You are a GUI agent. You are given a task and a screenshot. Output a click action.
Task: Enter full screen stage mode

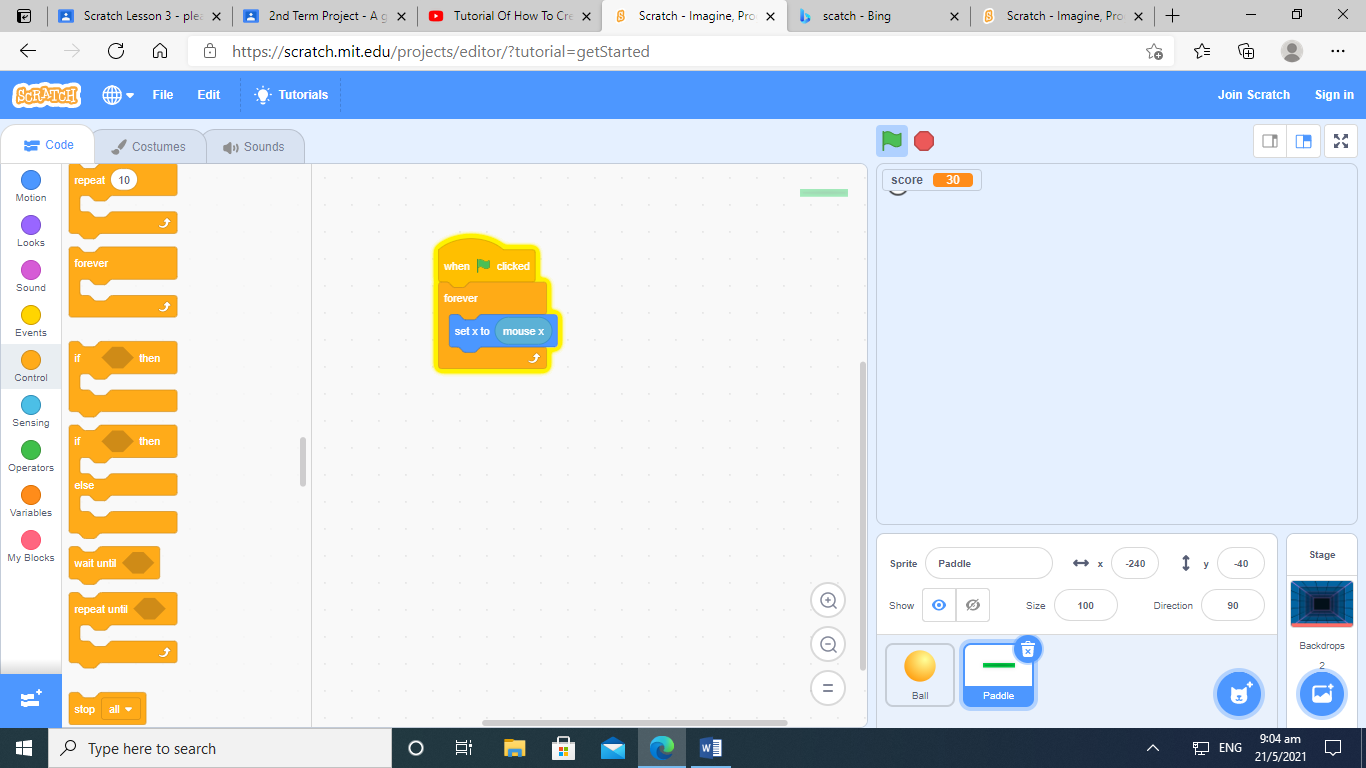1341,142
